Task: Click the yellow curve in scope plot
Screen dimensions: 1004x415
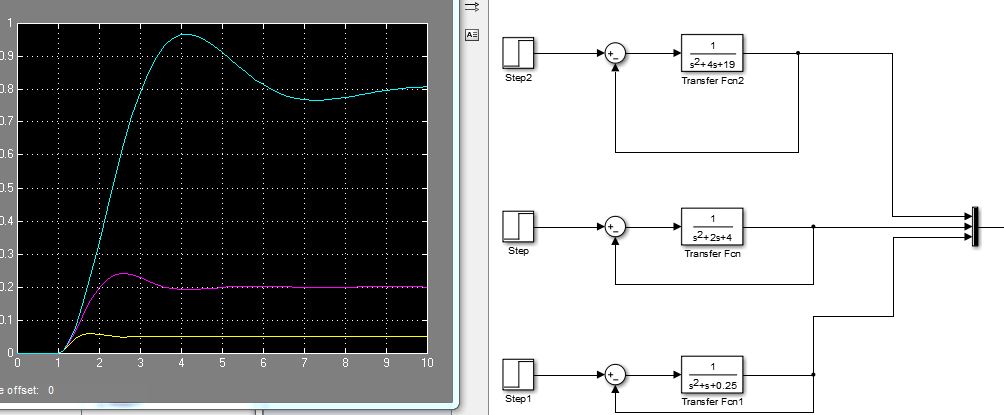Action: point(256,336)
